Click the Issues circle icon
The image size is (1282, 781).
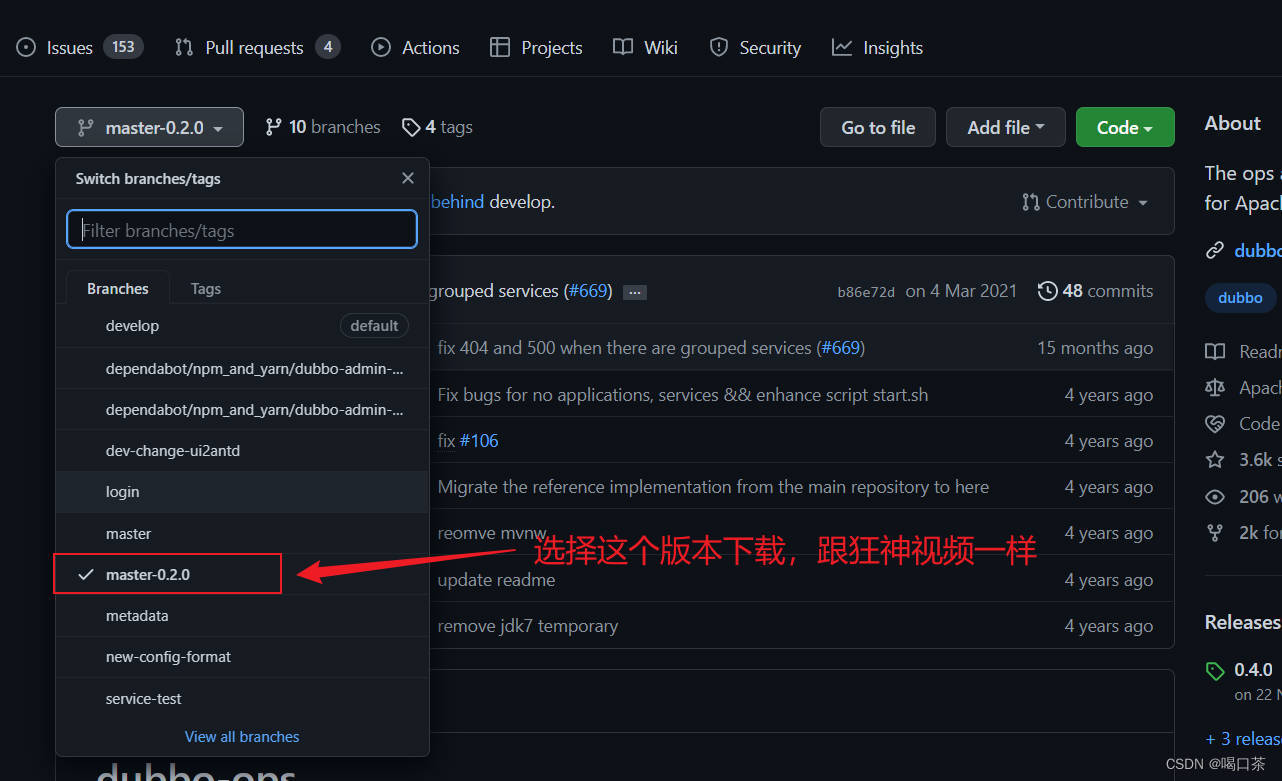(27, 47)
